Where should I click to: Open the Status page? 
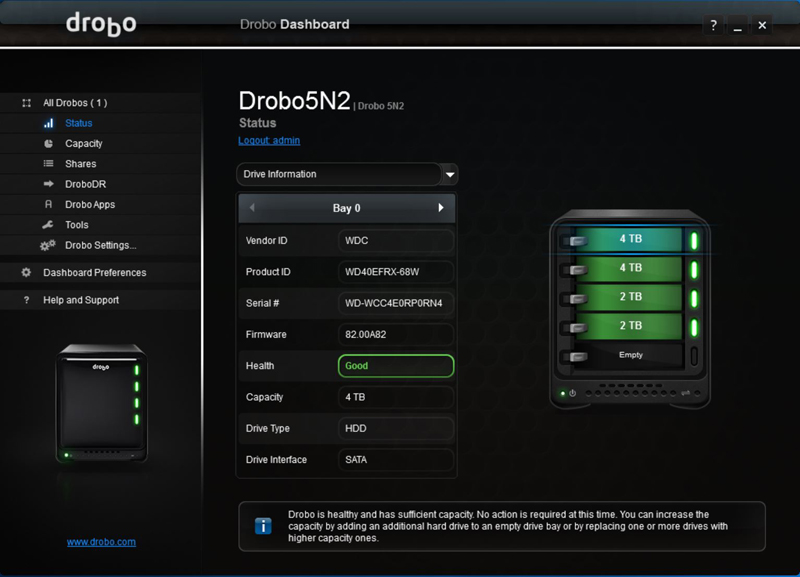(79, 123)
